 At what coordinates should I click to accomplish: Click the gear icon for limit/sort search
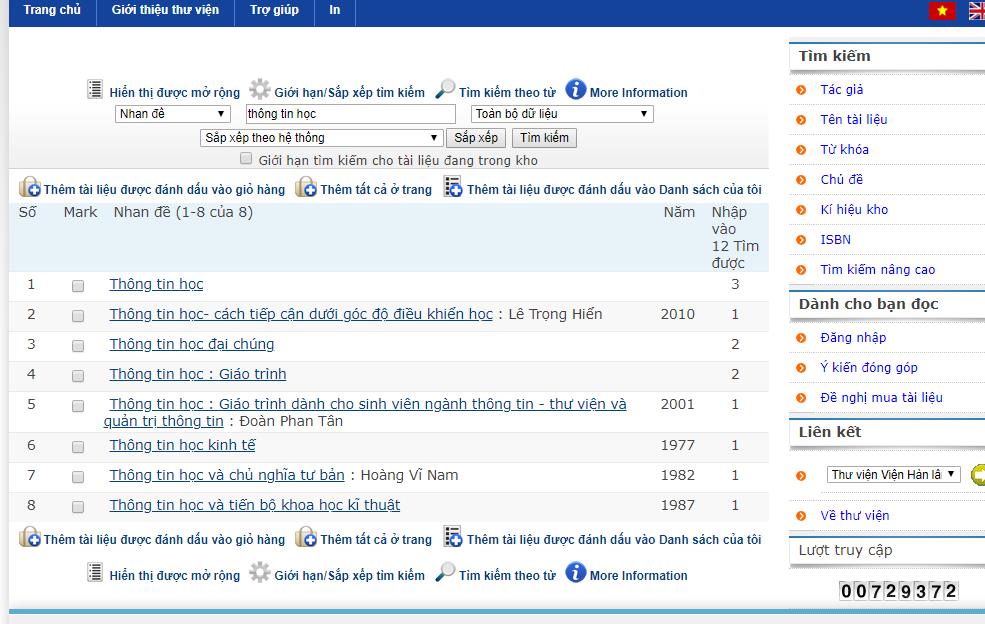coord(260,90)
